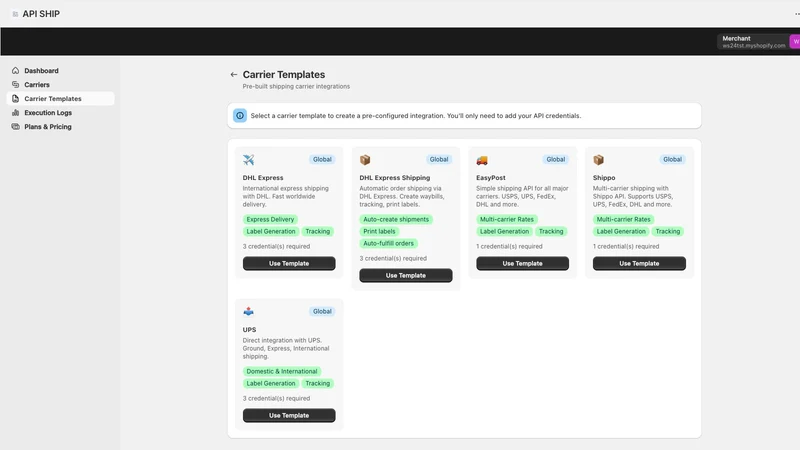Click the Global badge on UPS card
This screenshot has height=450, width=800.
click(322, 311)
